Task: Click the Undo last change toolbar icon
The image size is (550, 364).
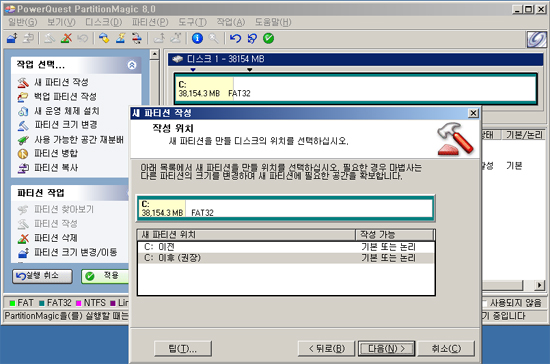Action: [x=235, y=38]
